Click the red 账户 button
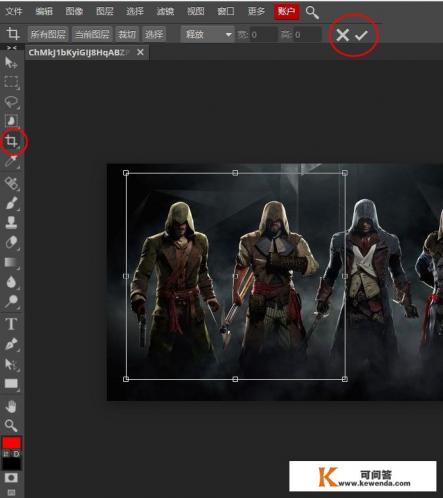The image size is (443, 498). (286, 12)
